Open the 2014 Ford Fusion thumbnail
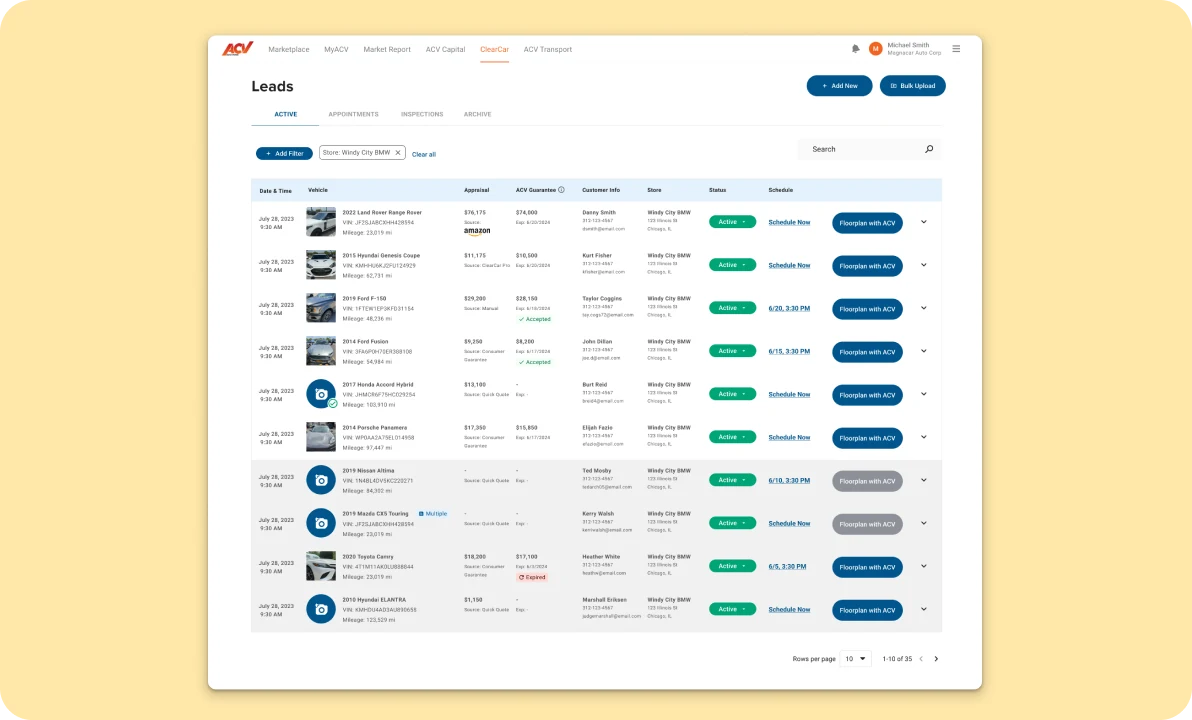The width and height of the screenshot is (1192, 720). [321, 351]
